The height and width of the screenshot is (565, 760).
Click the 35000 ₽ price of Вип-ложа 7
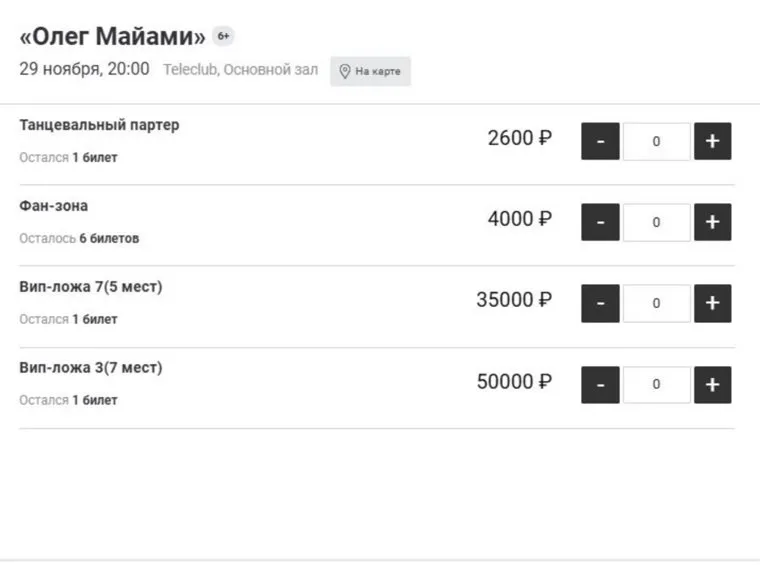tap(513, 300)
